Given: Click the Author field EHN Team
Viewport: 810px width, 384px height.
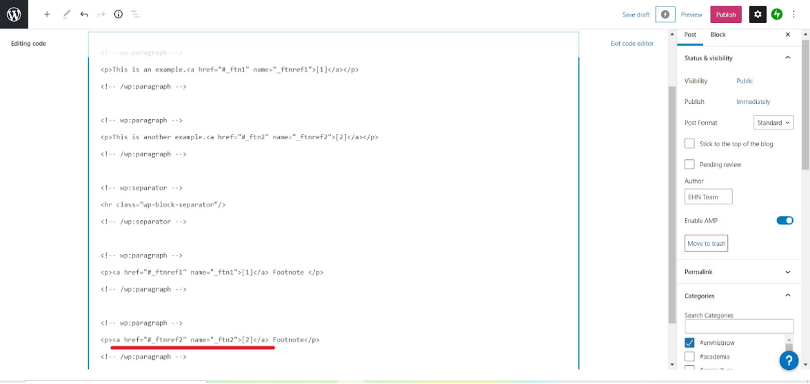Looking at the screenshot, I should [x=708, y=196].
